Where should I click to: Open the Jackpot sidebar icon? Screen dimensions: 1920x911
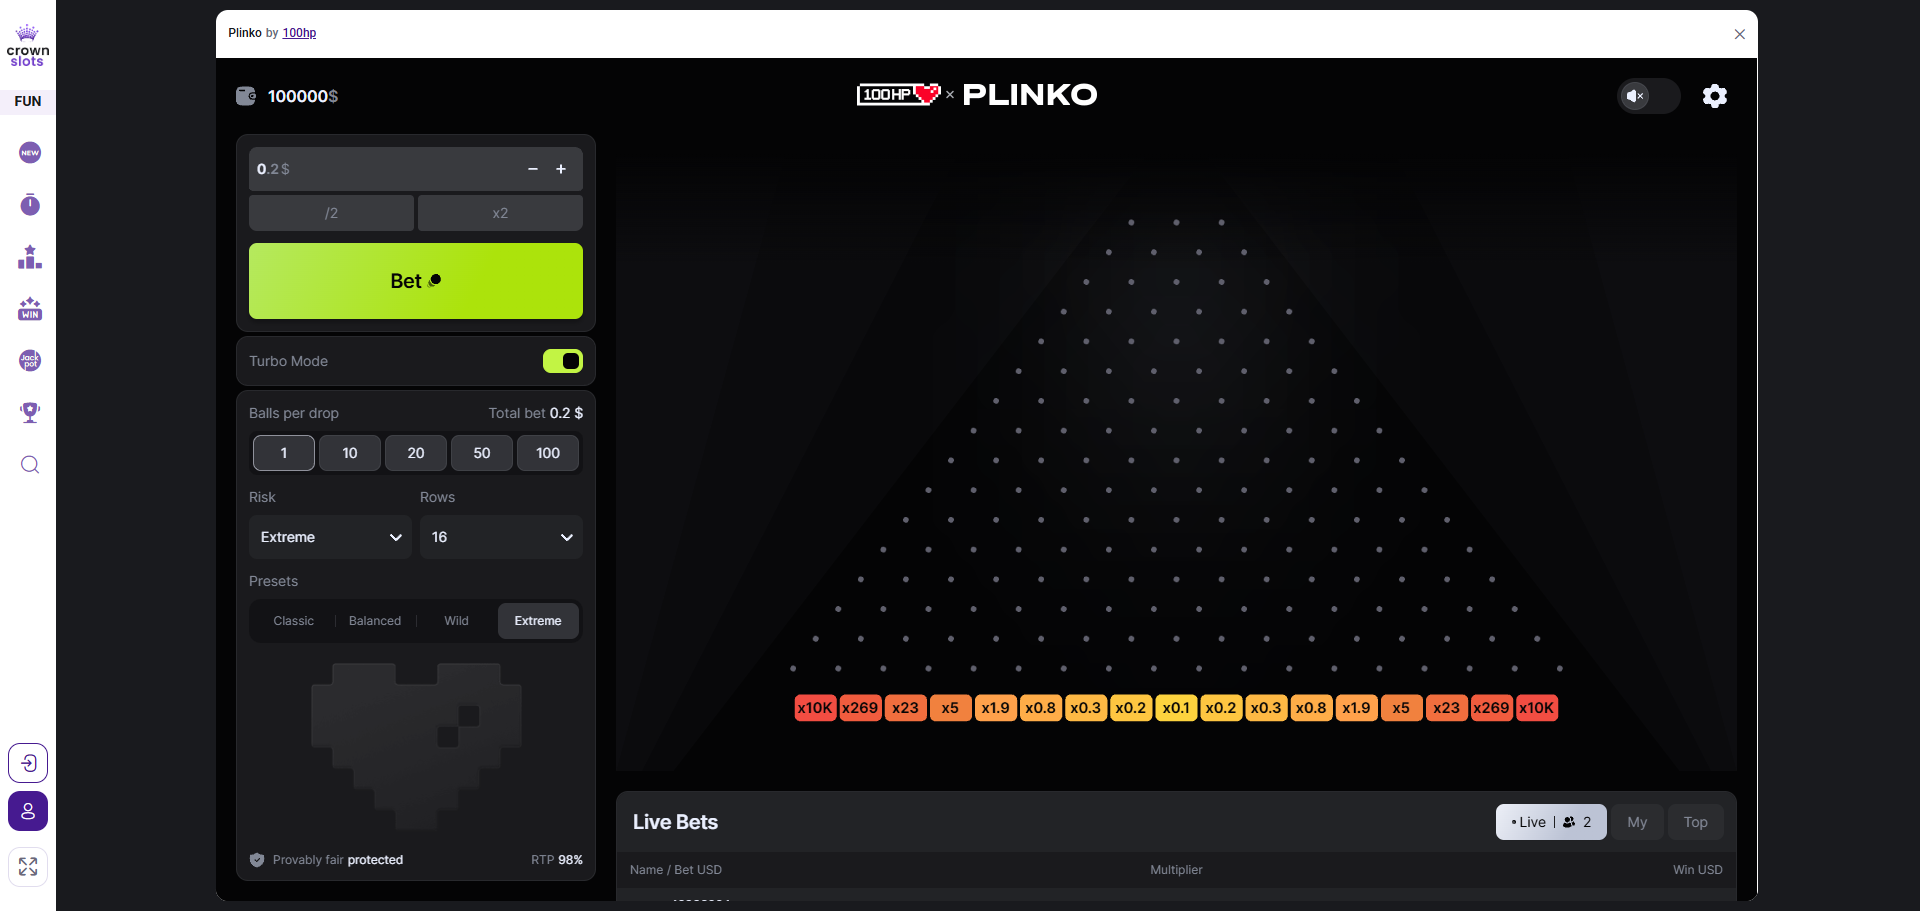[x=30, y=361]
